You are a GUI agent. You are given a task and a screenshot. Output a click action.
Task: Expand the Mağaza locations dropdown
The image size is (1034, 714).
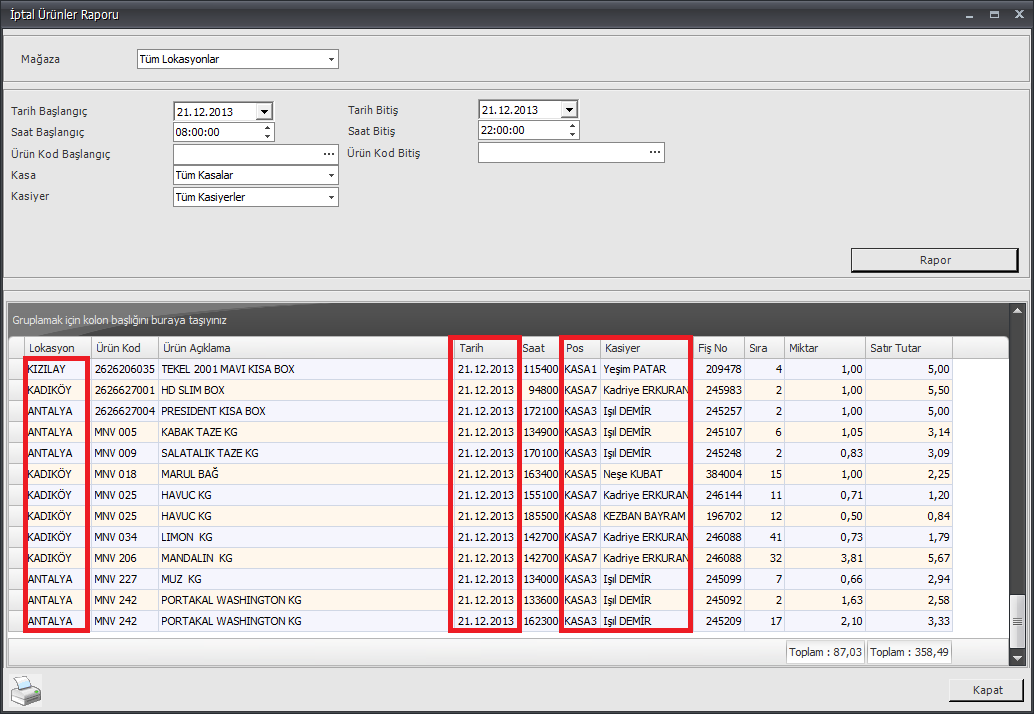pyautogui.click(x=330, y=59)
